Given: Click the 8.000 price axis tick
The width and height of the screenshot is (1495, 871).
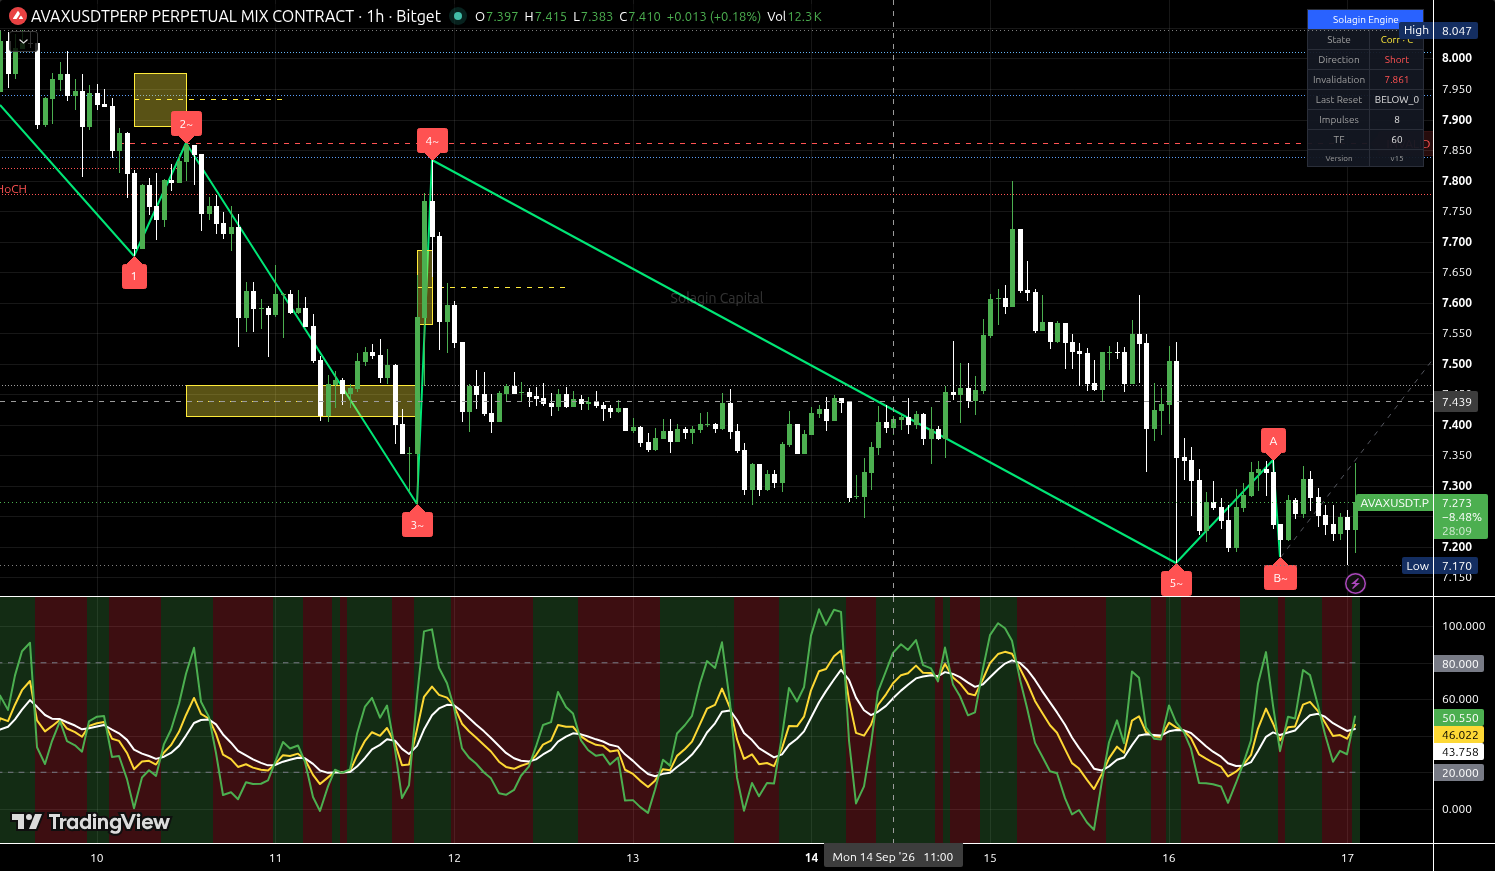Looking at the screenshot, I should coord(1456,58).
